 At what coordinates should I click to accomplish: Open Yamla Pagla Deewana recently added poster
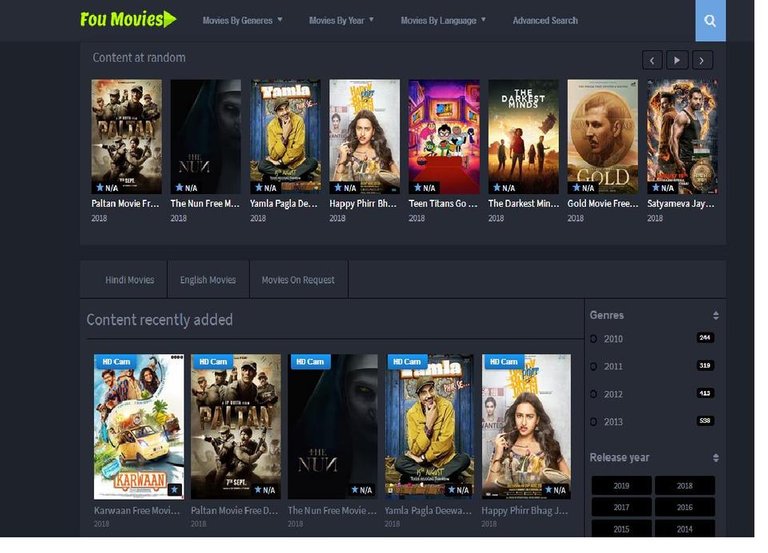(x=430, y=427)
